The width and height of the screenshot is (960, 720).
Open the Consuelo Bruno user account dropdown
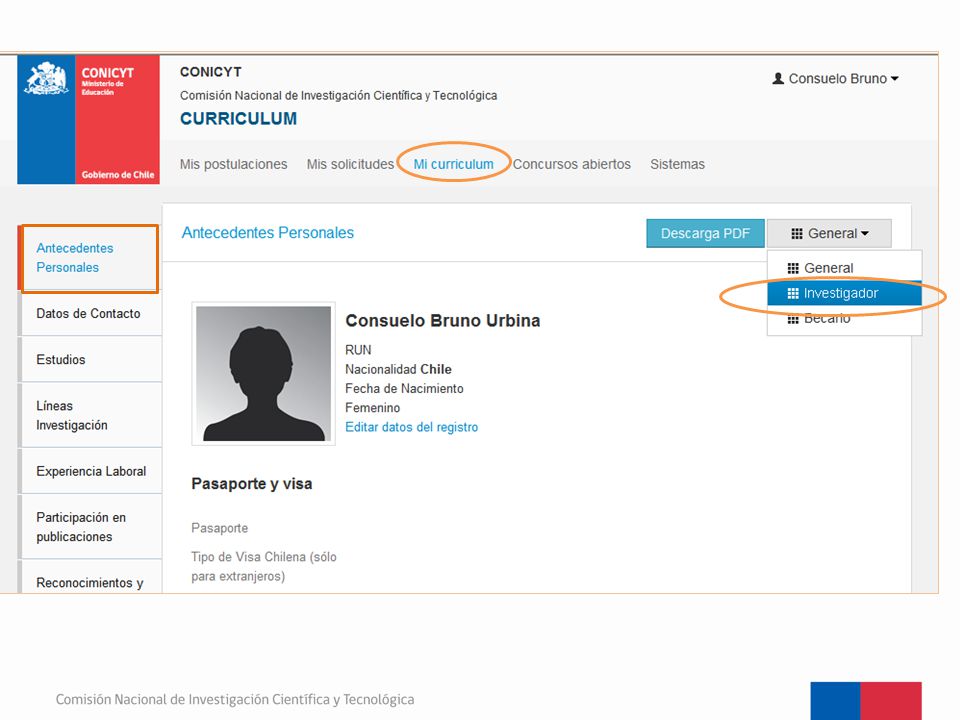[836, 78]
